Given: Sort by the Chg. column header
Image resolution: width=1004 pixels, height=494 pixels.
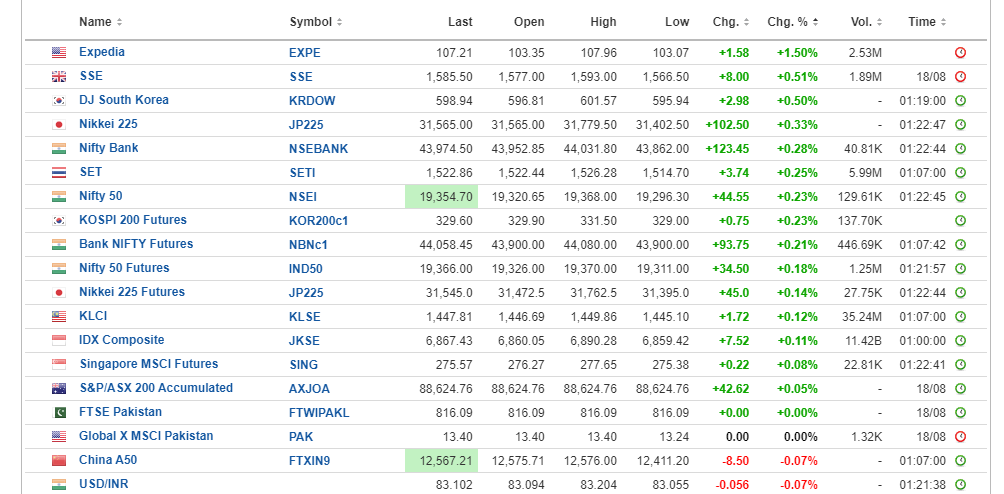Looking at the screenshot, I should click(731, 22).
